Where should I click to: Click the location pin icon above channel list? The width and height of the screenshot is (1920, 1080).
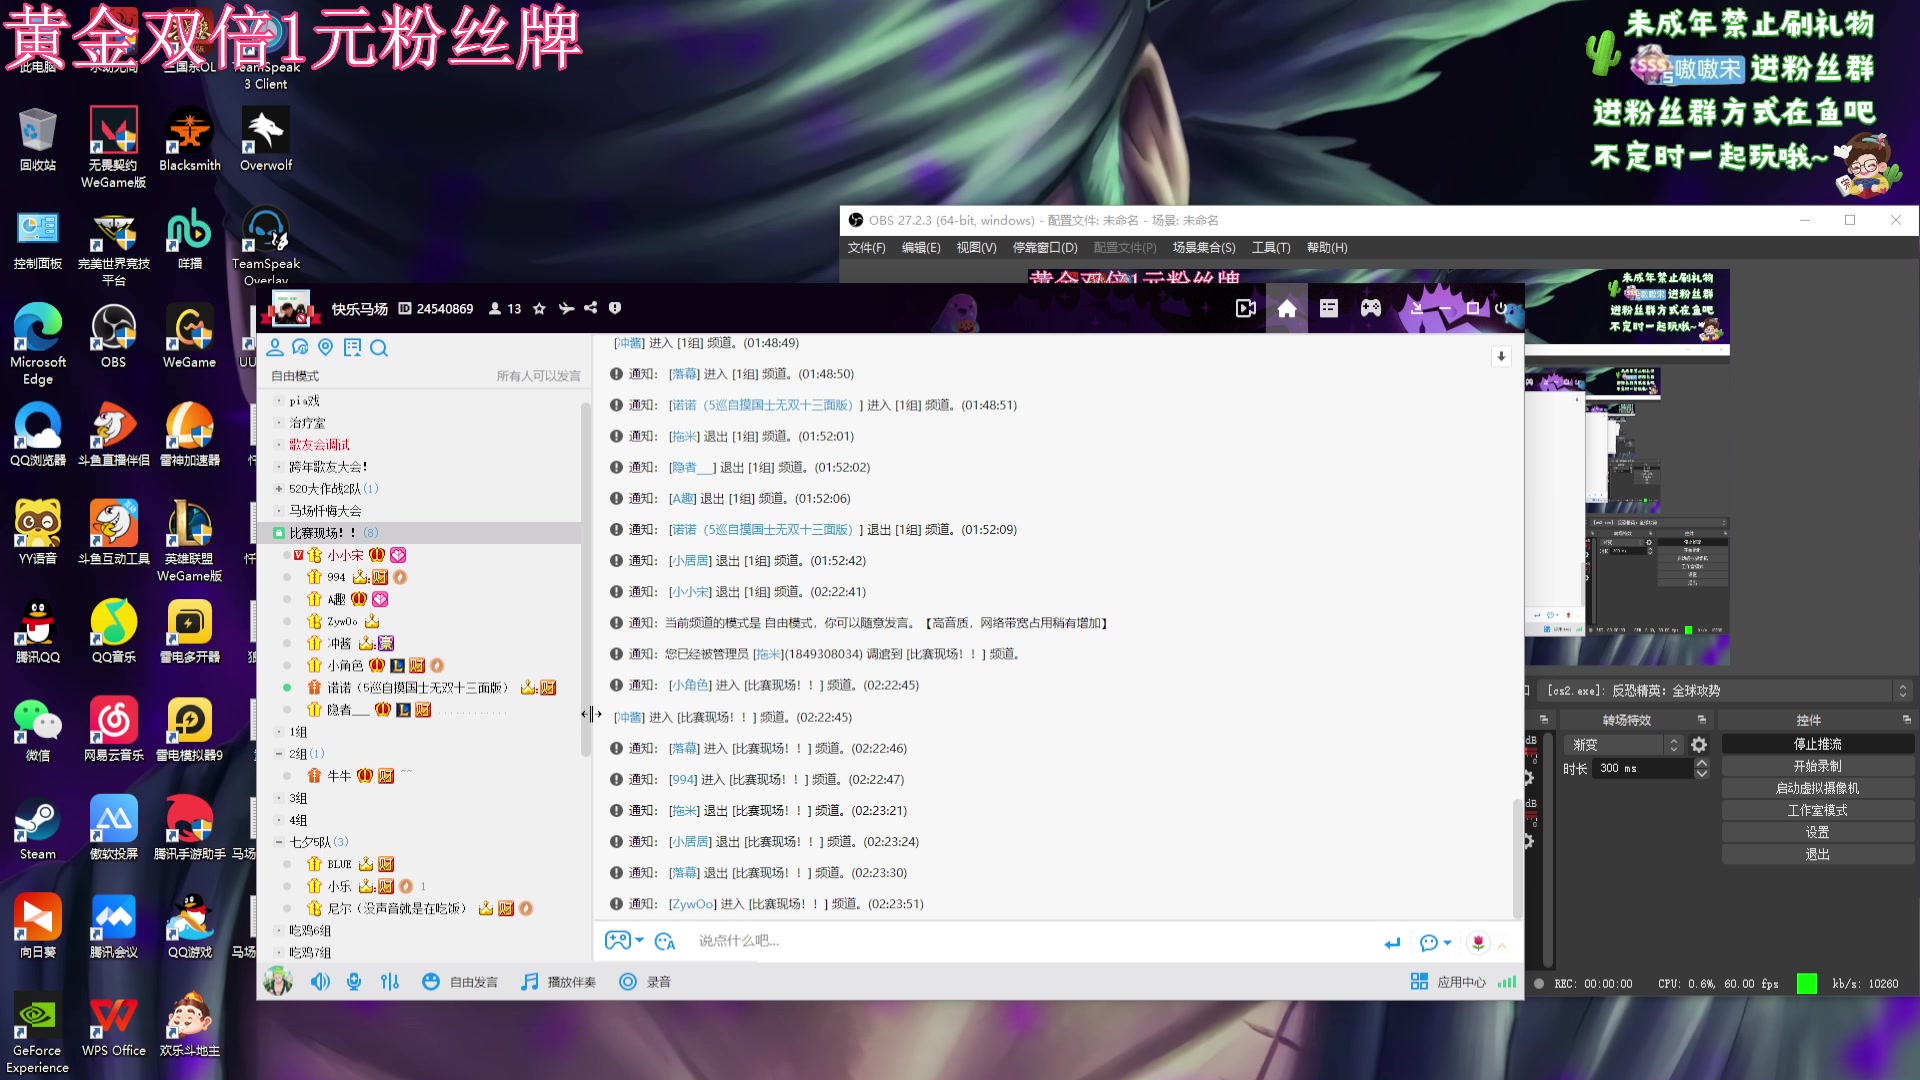[x=324, y=348]
